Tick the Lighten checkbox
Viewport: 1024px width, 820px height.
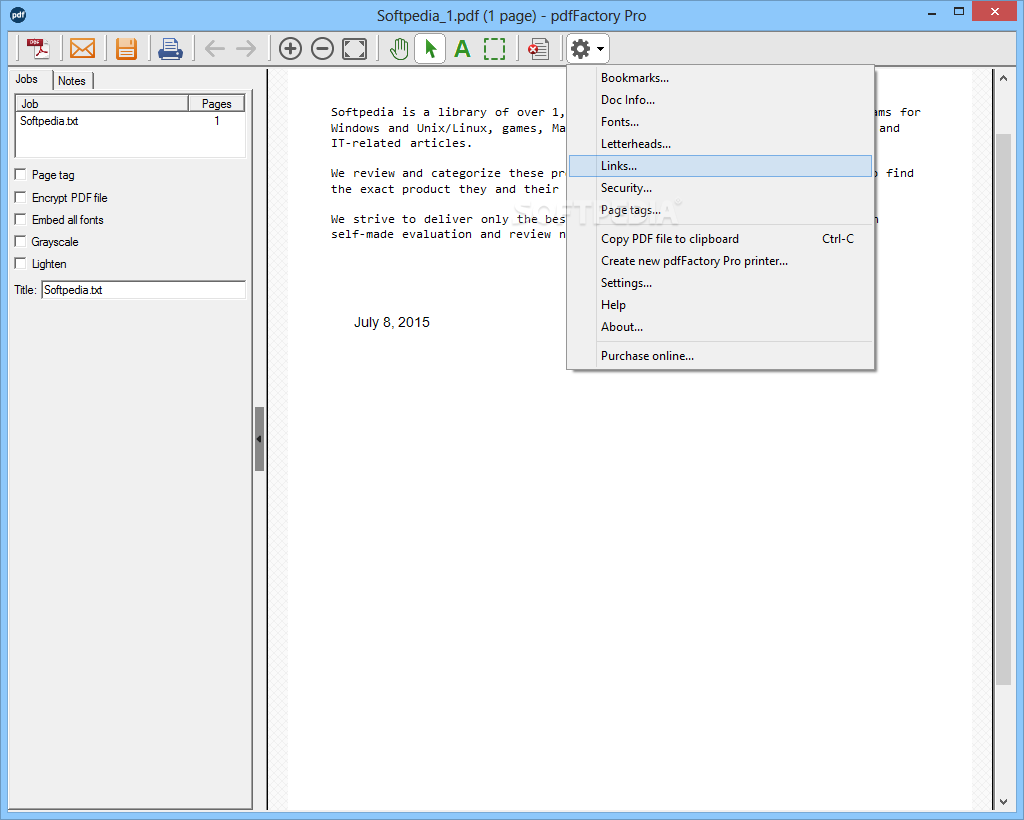click(20, 263)
